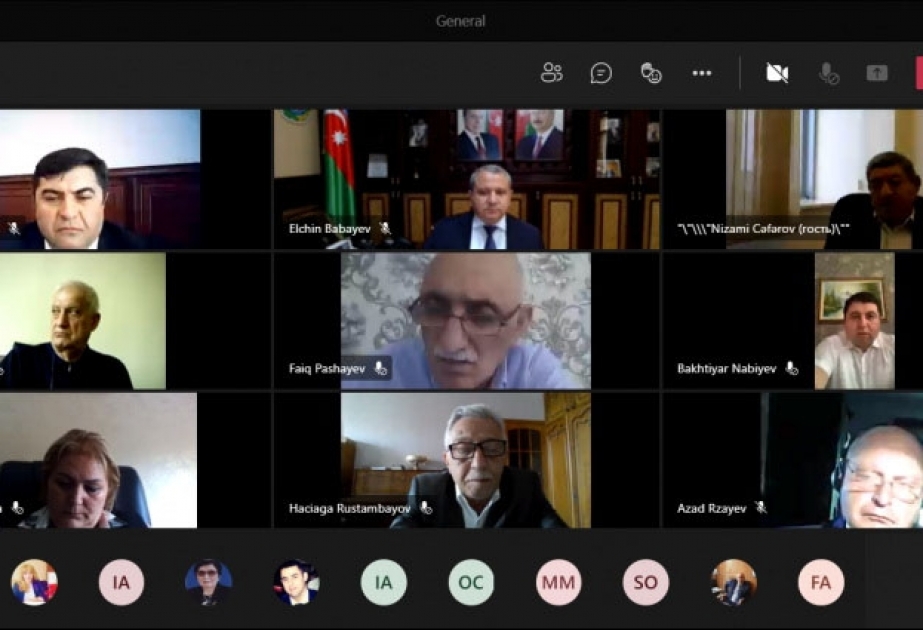Click the mic icon next to Faiq Pashayev
This screenshot has width=923, height=630.
[x=381, y=369]
